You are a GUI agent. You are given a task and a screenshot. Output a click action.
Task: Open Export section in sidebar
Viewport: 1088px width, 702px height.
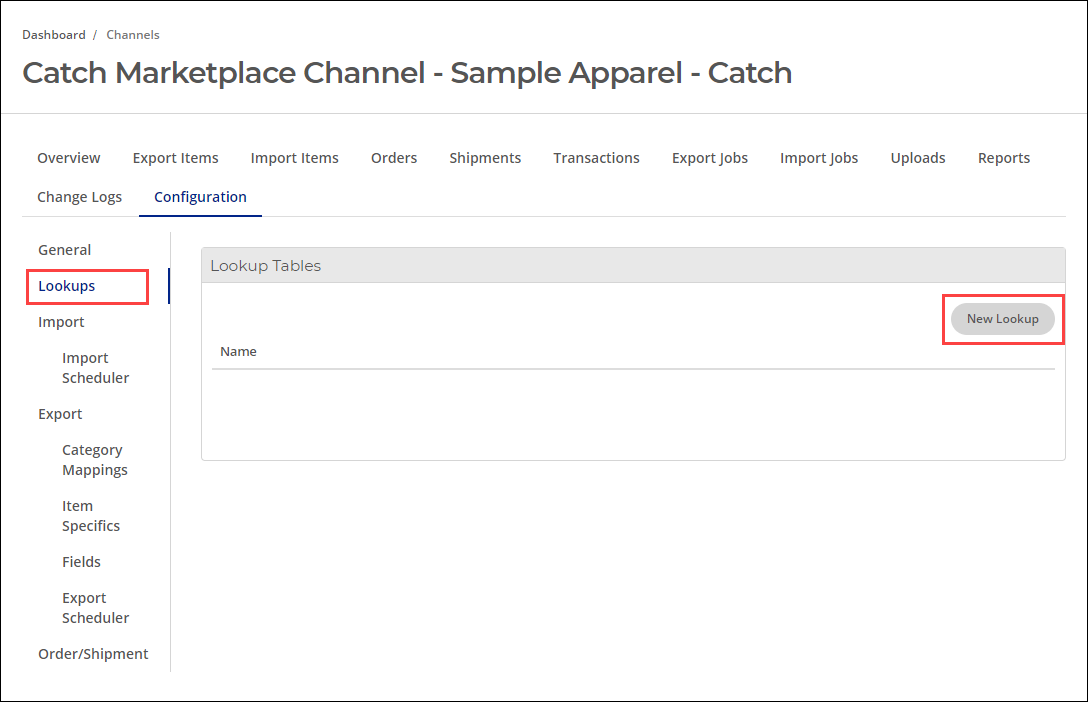[60, 414]
